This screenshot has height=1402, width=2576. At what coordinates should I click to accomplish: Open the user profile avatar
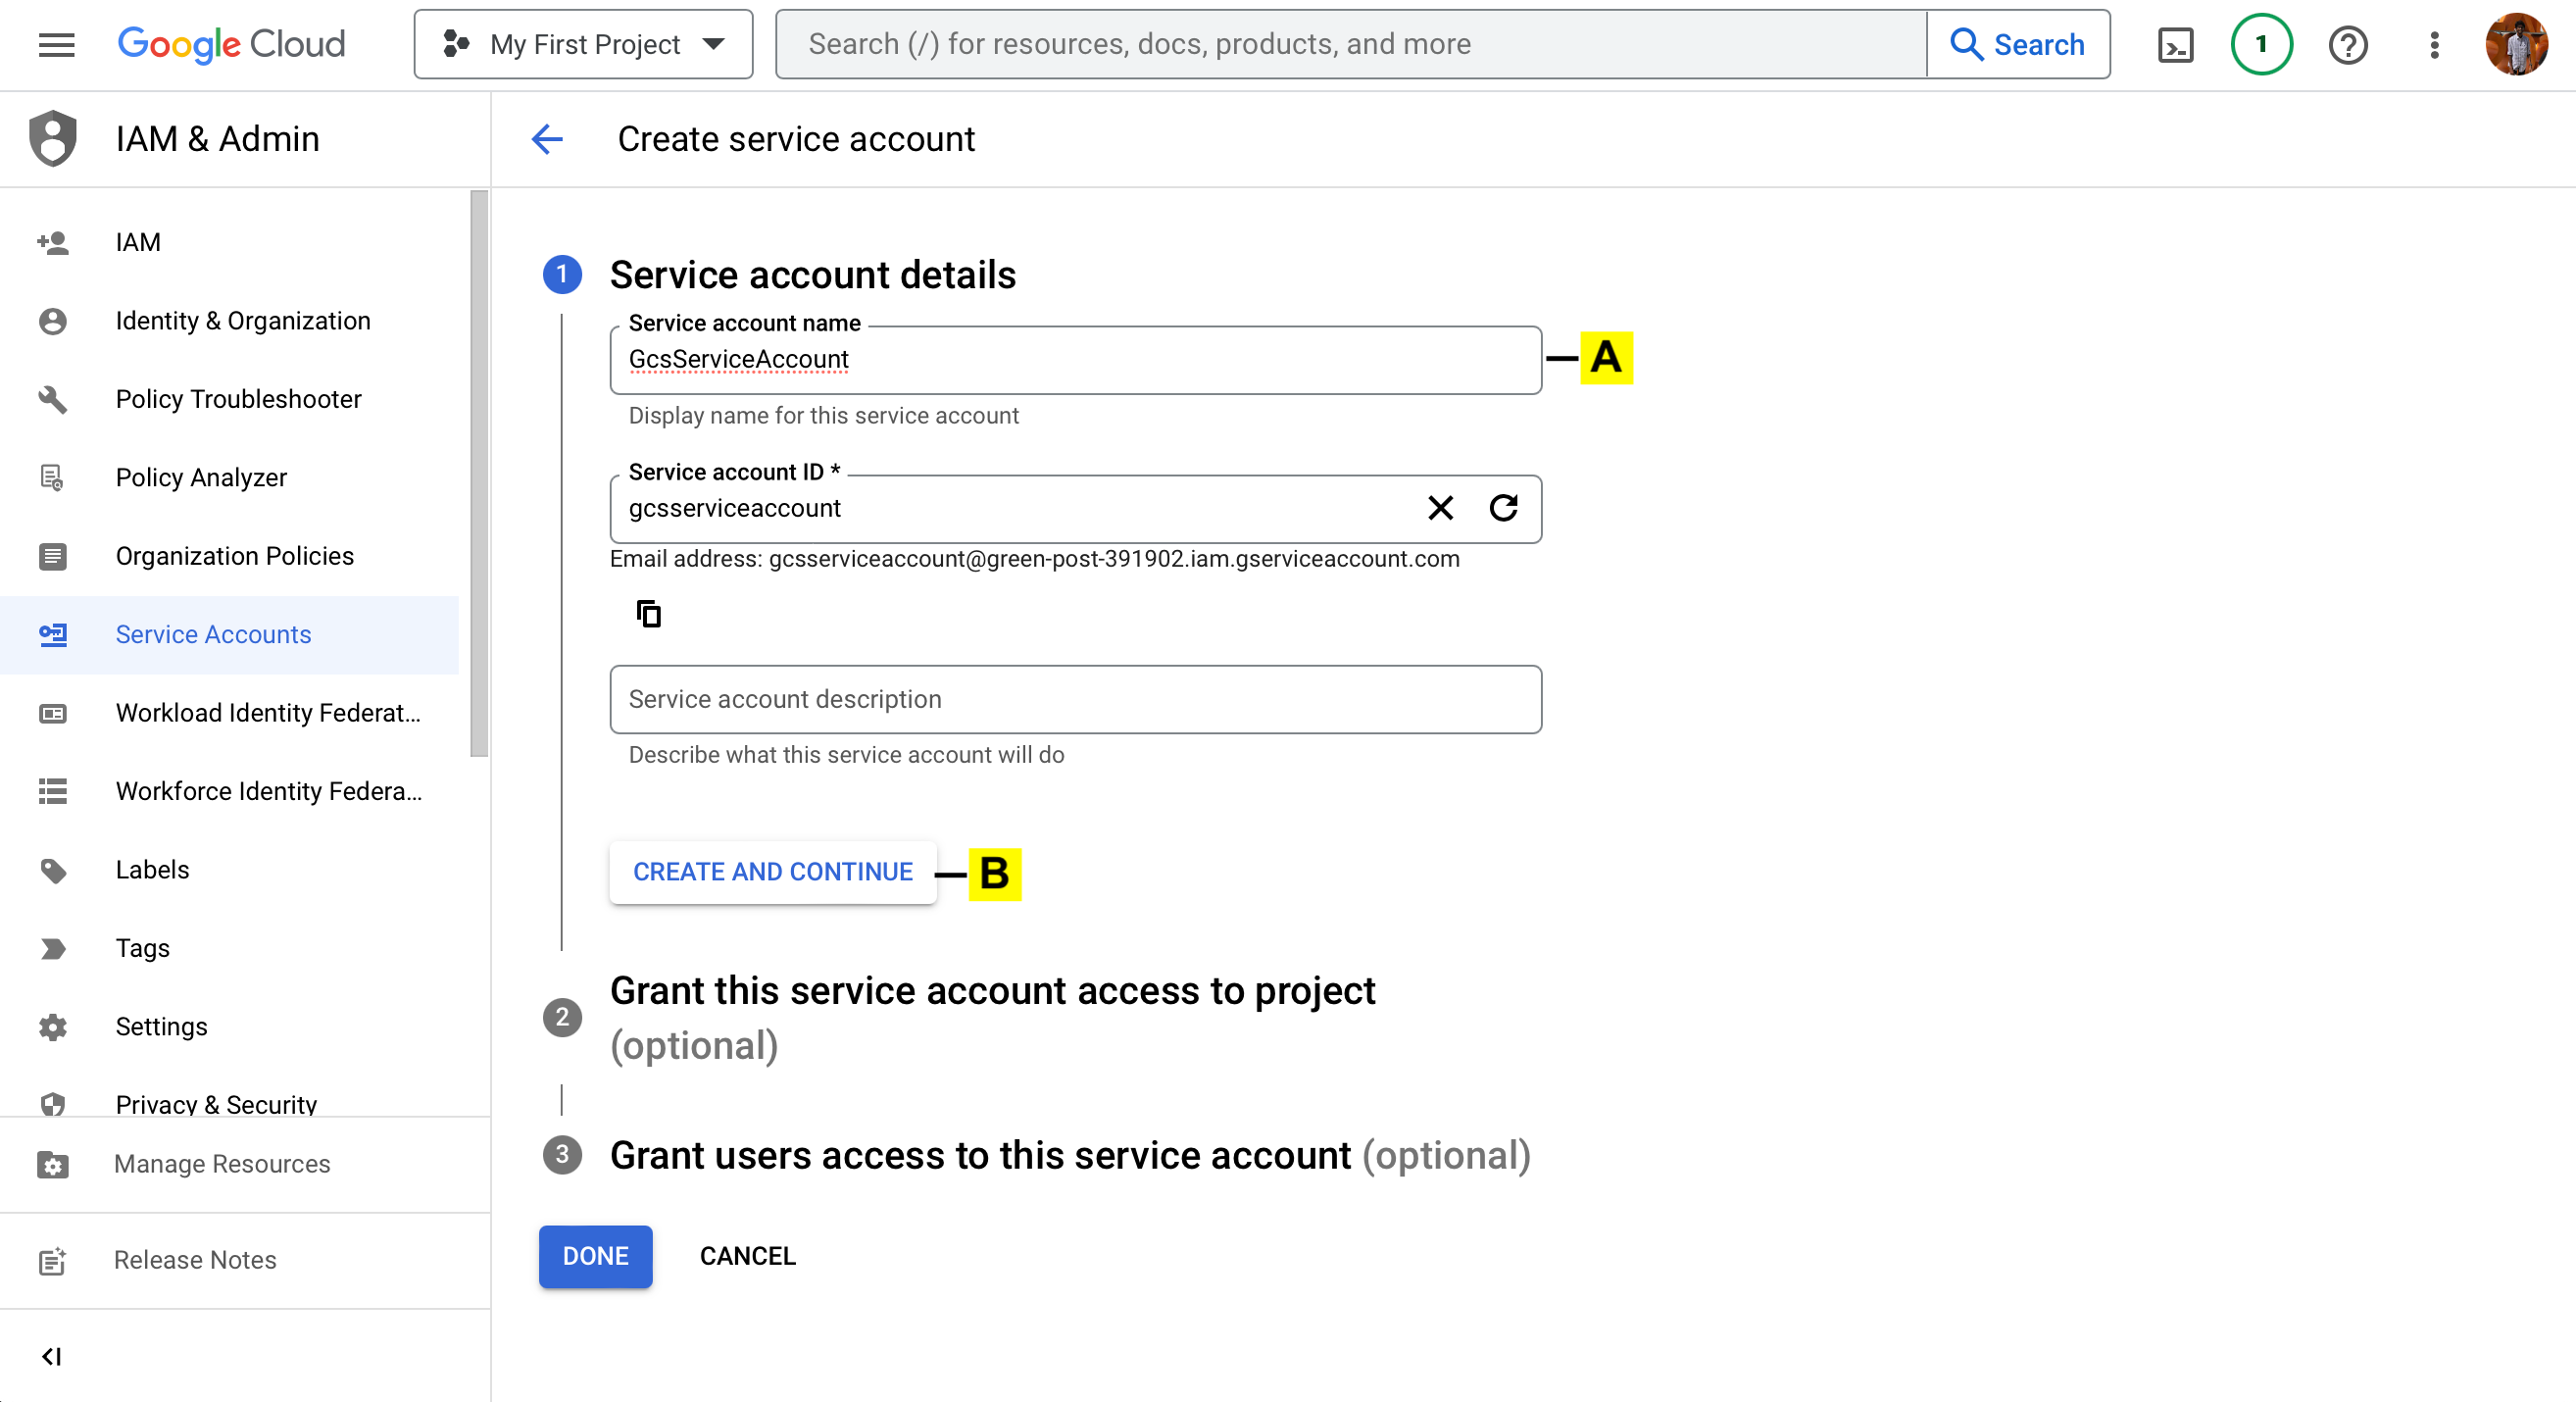[x=2516, y=45]
